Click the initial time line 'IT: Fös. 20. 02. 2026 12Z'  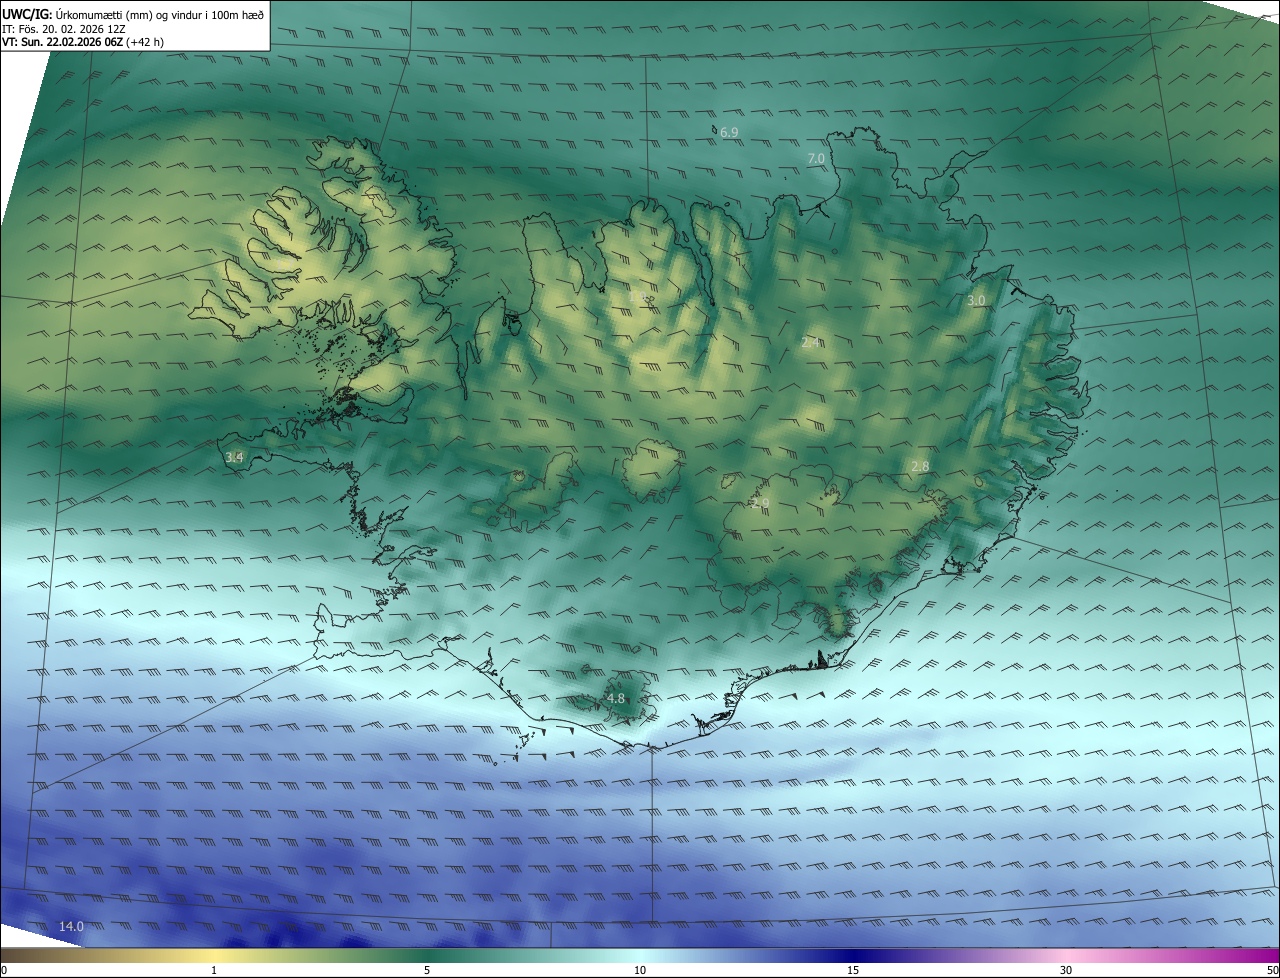(x=64, y=28)
